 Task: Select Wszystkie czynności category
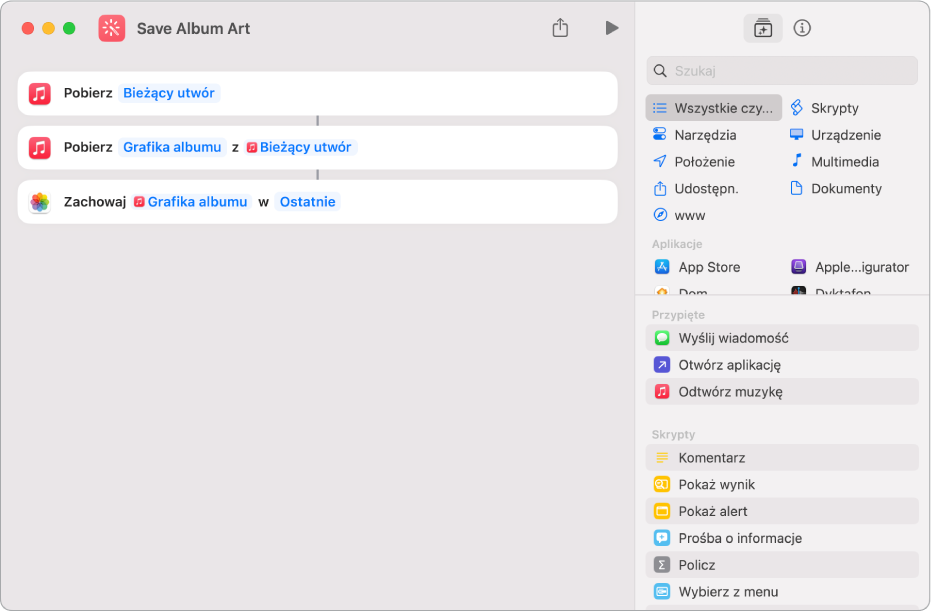tap(714, 108)
